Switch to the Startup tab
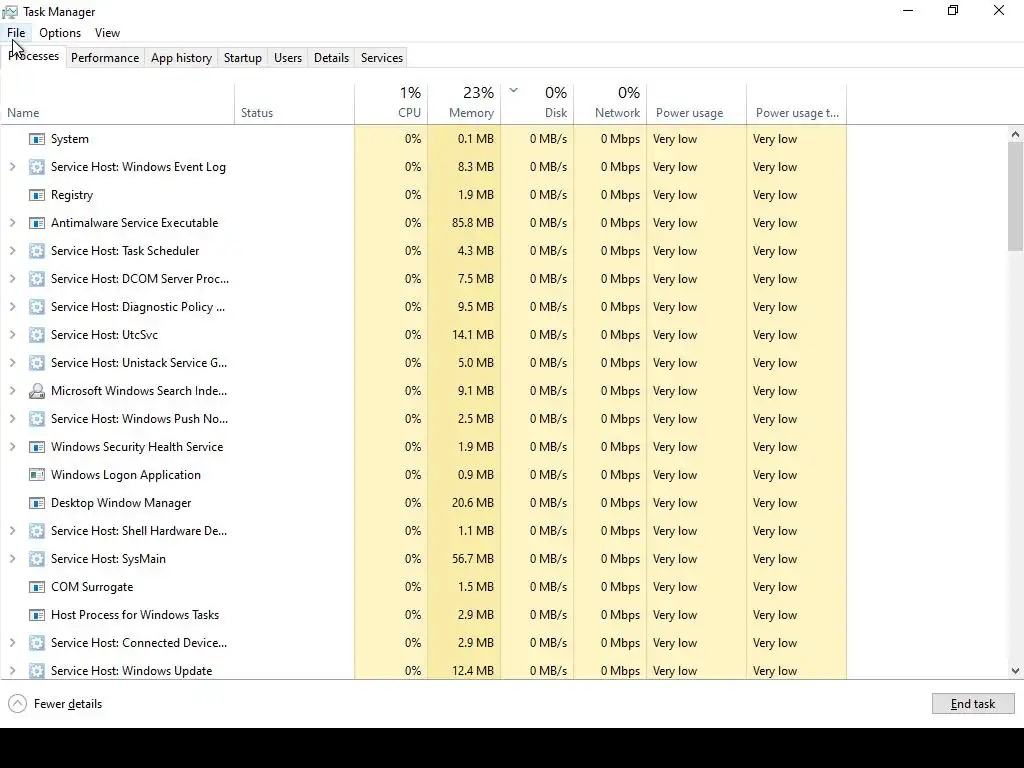 (x=243, y=58)
